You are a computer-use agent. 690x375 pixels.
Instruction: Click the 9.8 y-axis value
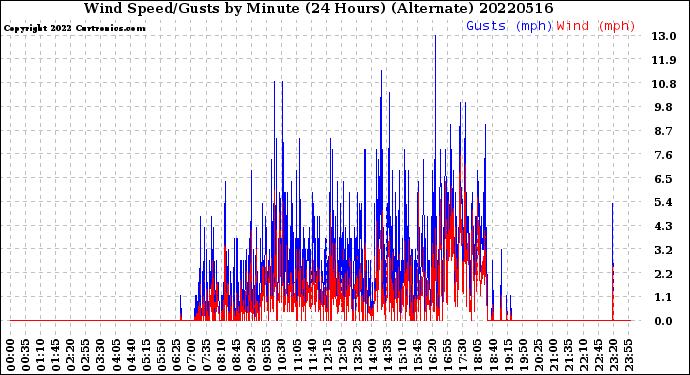tap(664, 107)
